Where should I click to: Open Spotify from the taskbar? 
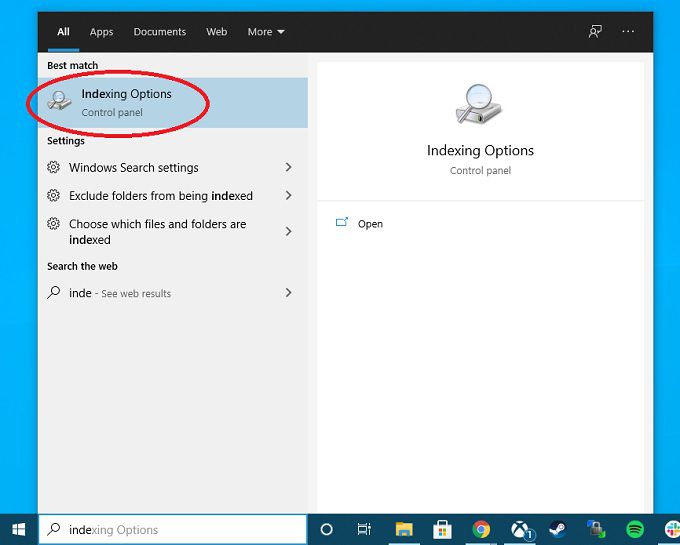[635, 530]
